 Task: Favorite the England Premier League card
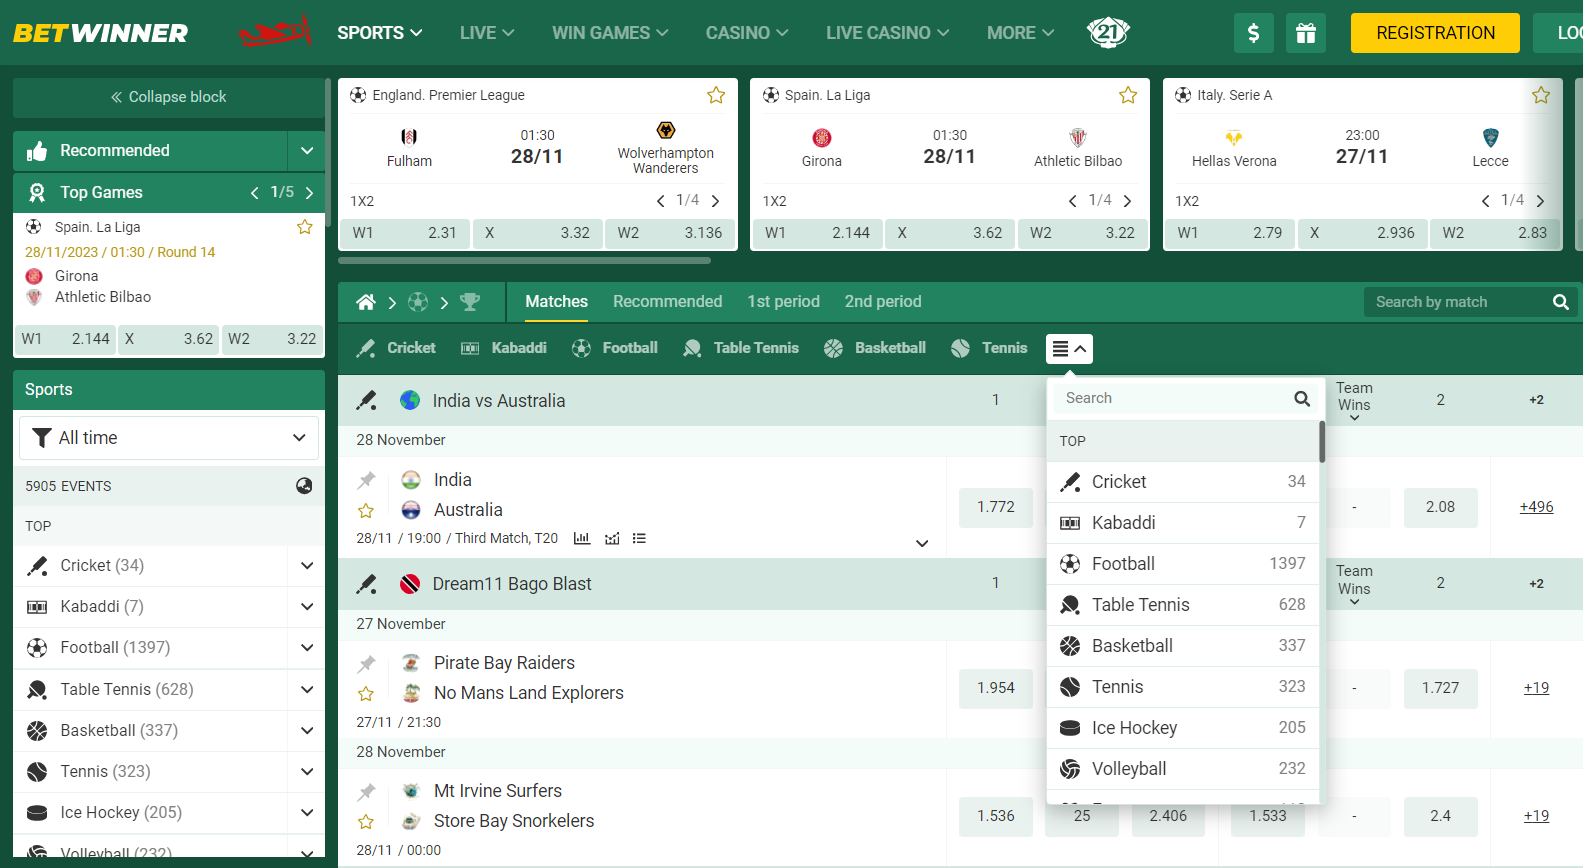point(716,95)
